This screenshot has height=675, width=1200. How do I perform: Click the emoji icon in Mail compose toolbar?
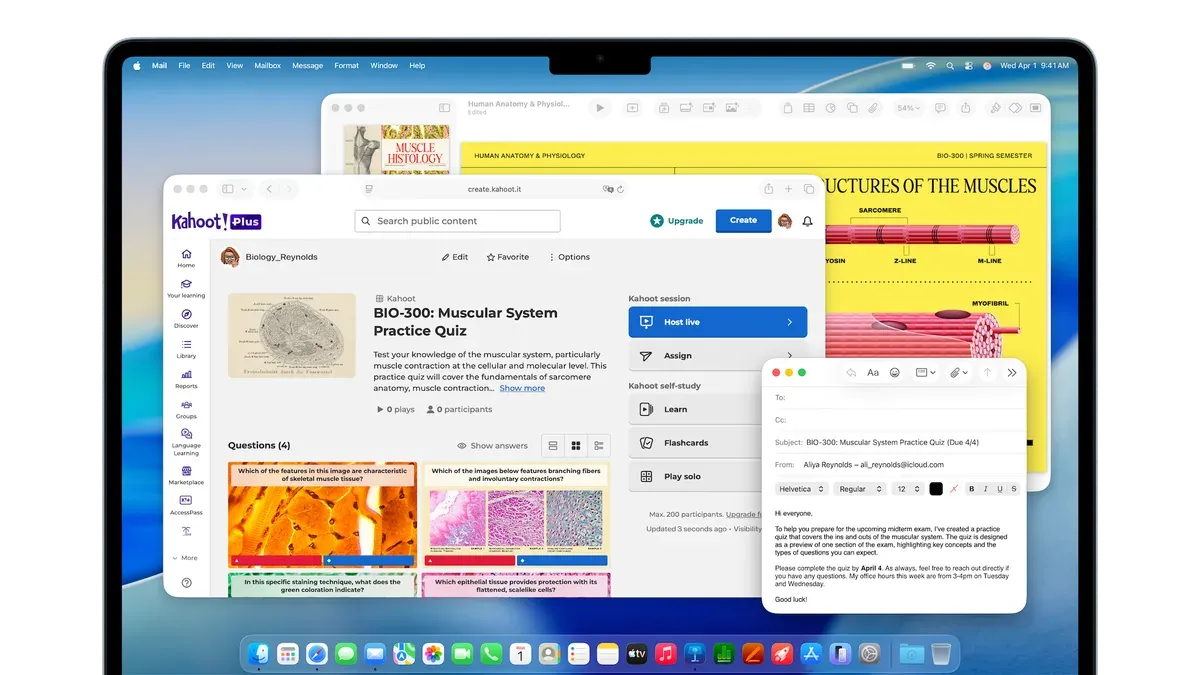coord(895,372)
